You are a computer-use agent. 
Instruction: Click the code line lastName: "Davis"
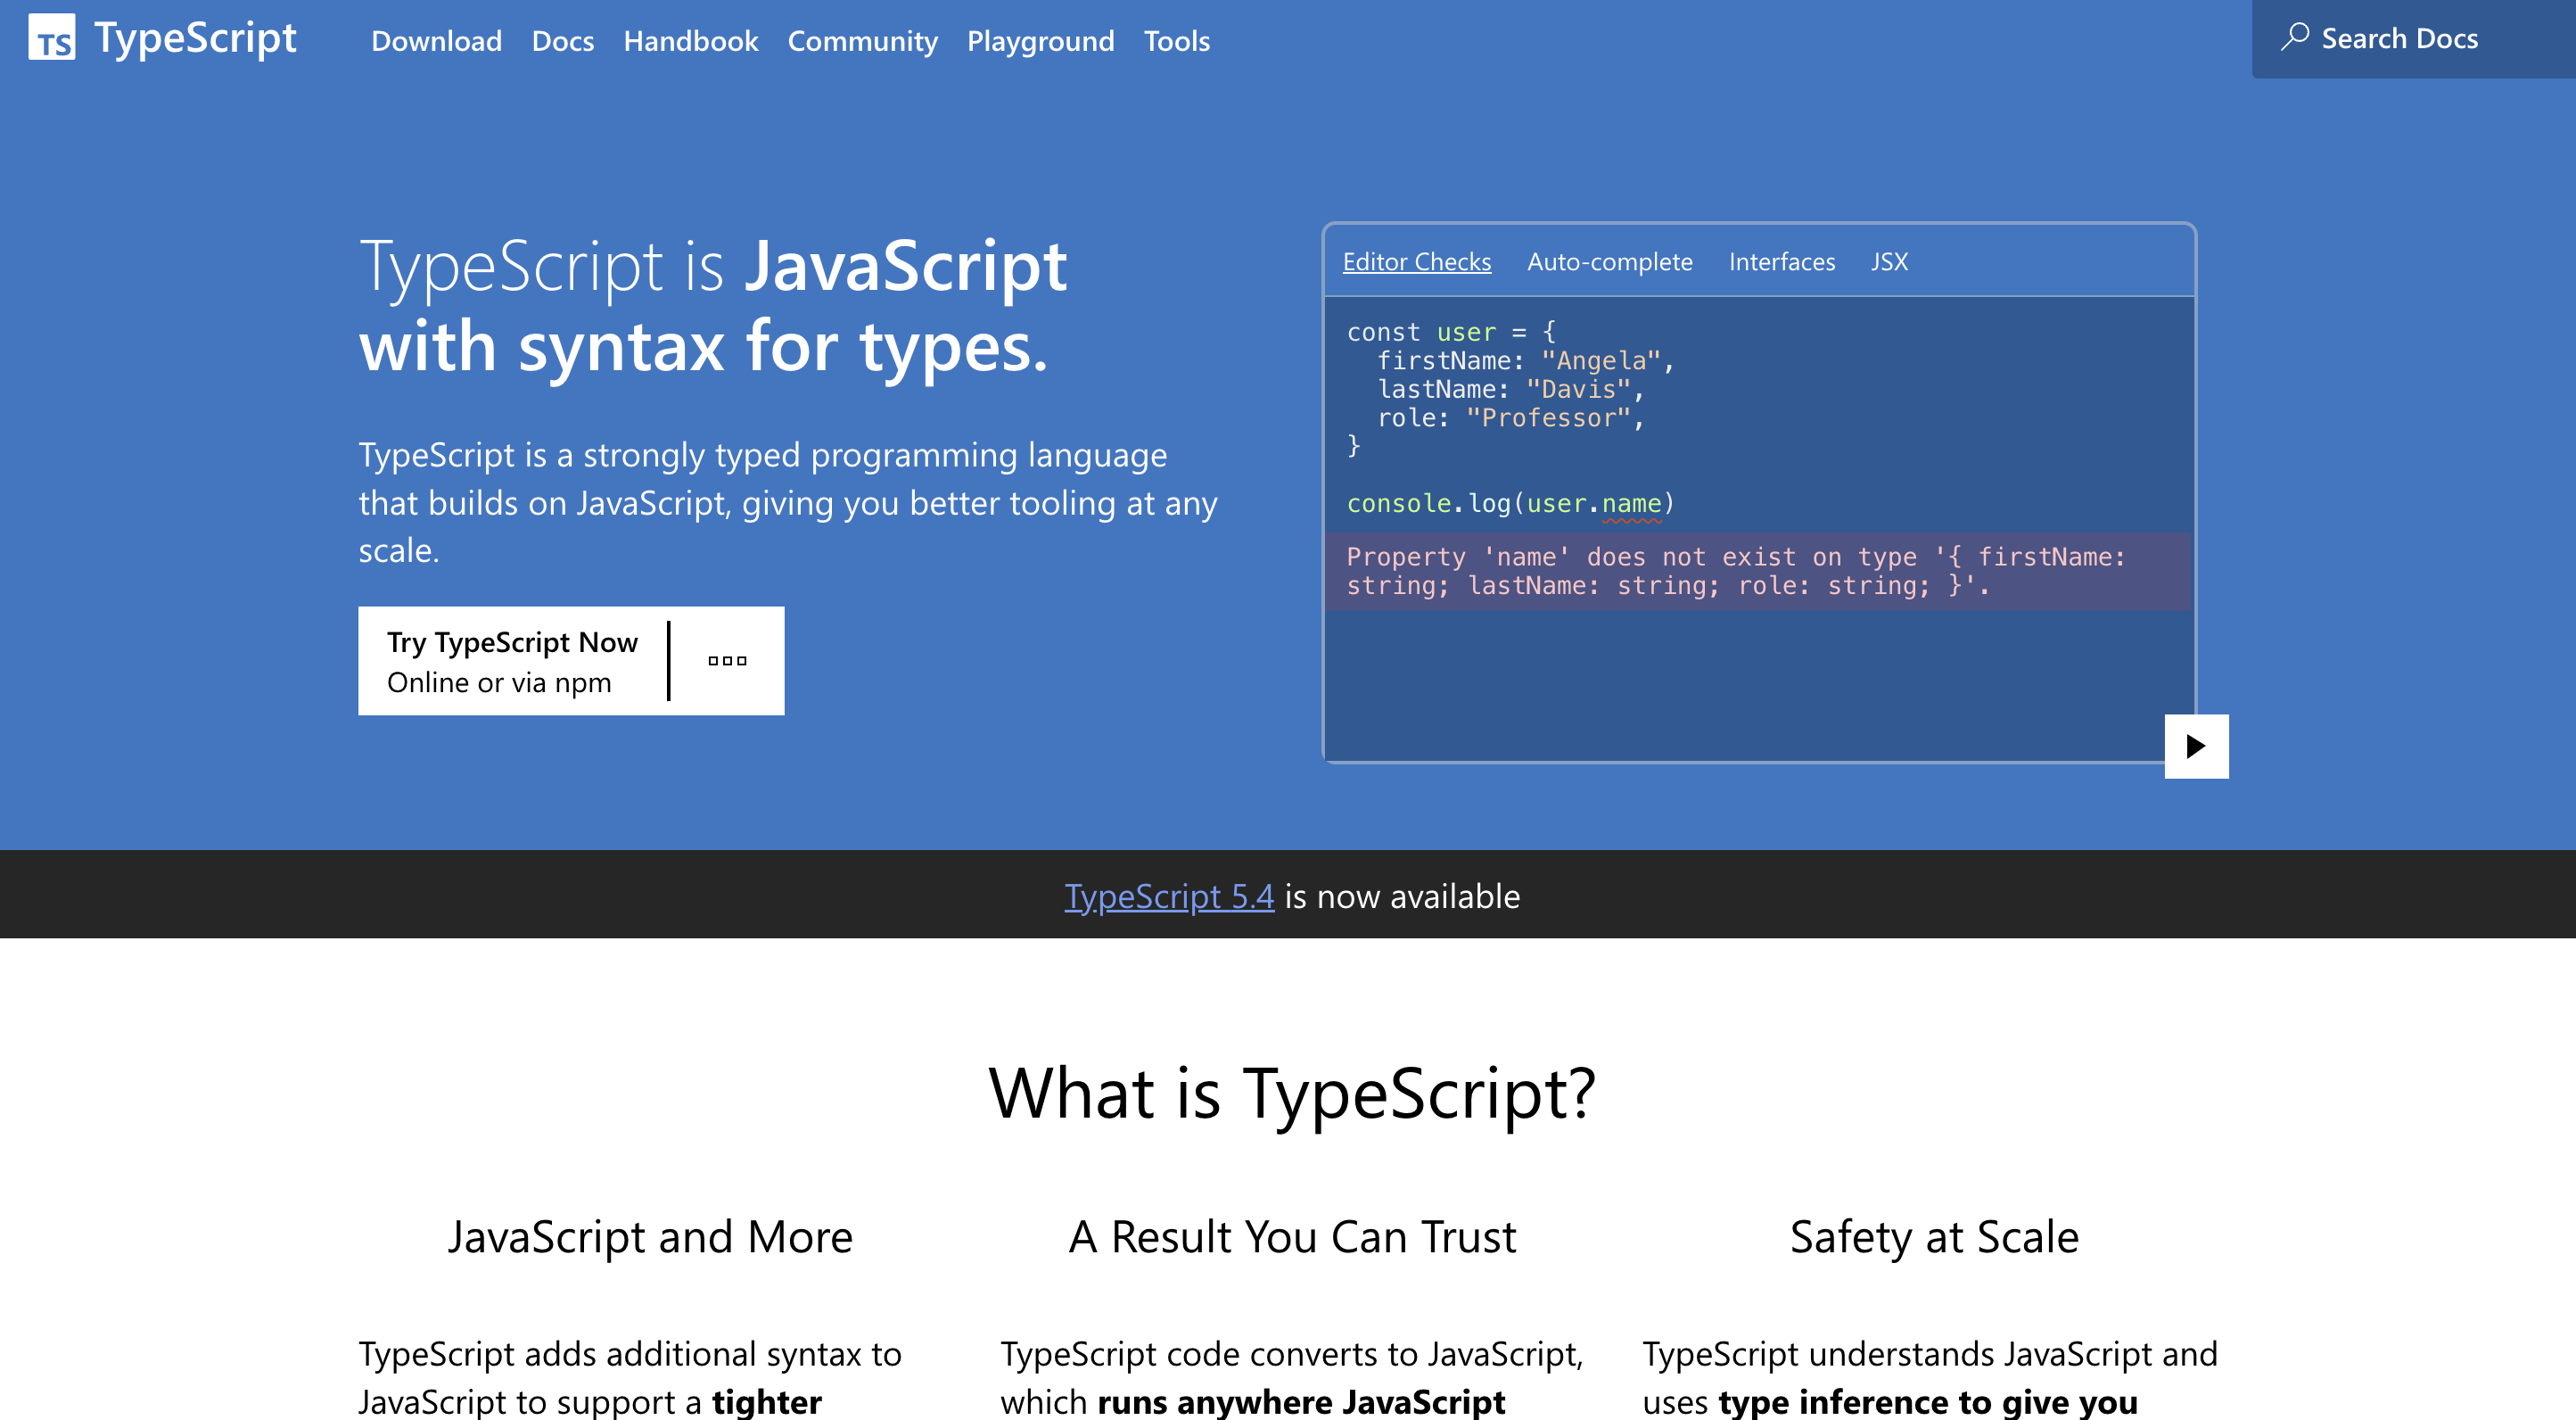[1511, 390]
